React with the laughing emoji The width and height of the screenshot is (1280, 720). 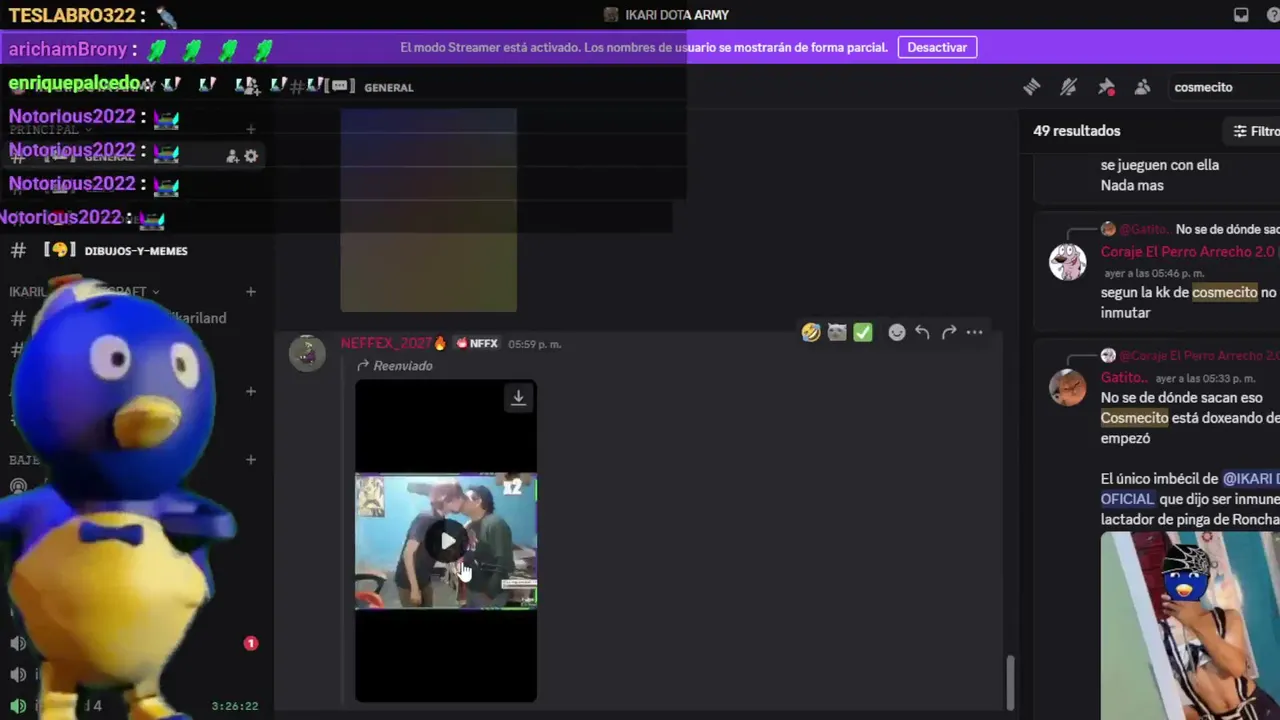click(811, 332)
